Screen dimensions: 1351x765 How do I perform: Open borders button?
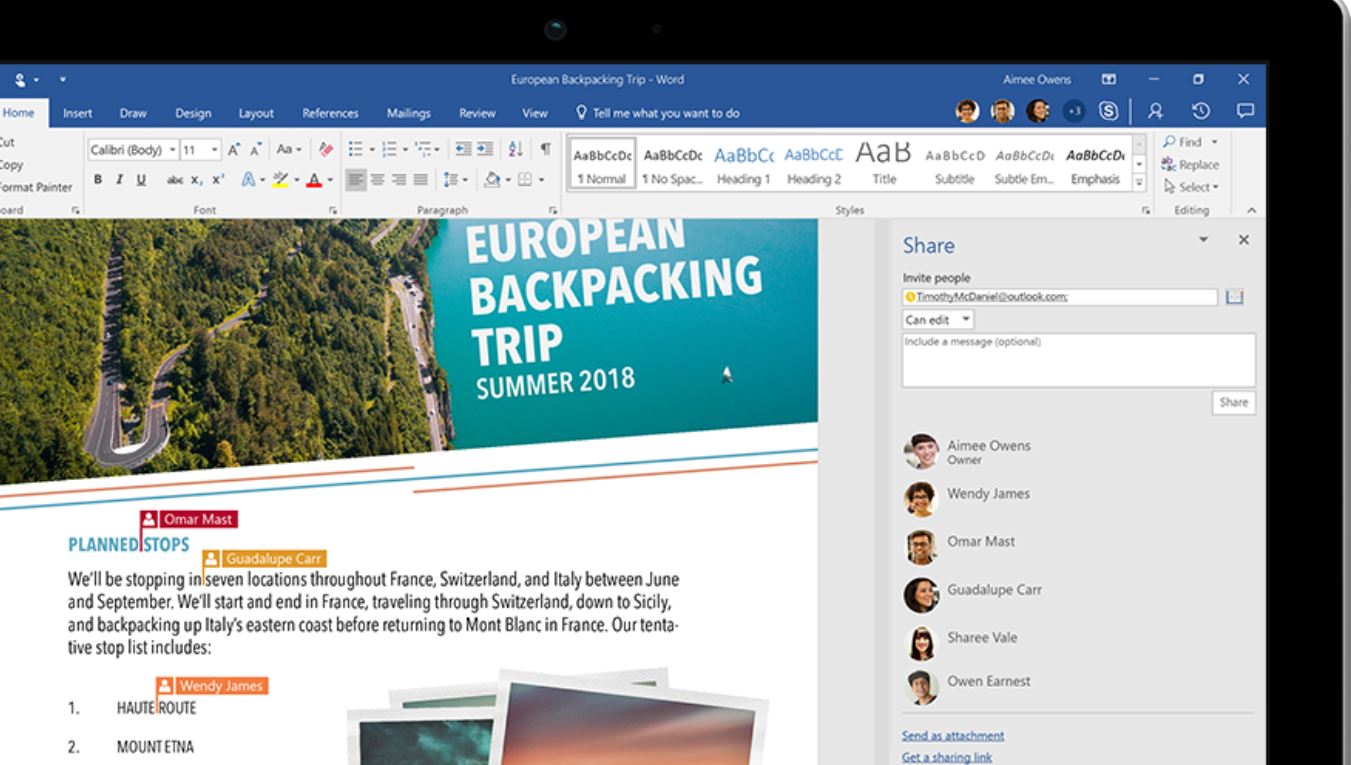pyautogui.click(x=525, y=180)
